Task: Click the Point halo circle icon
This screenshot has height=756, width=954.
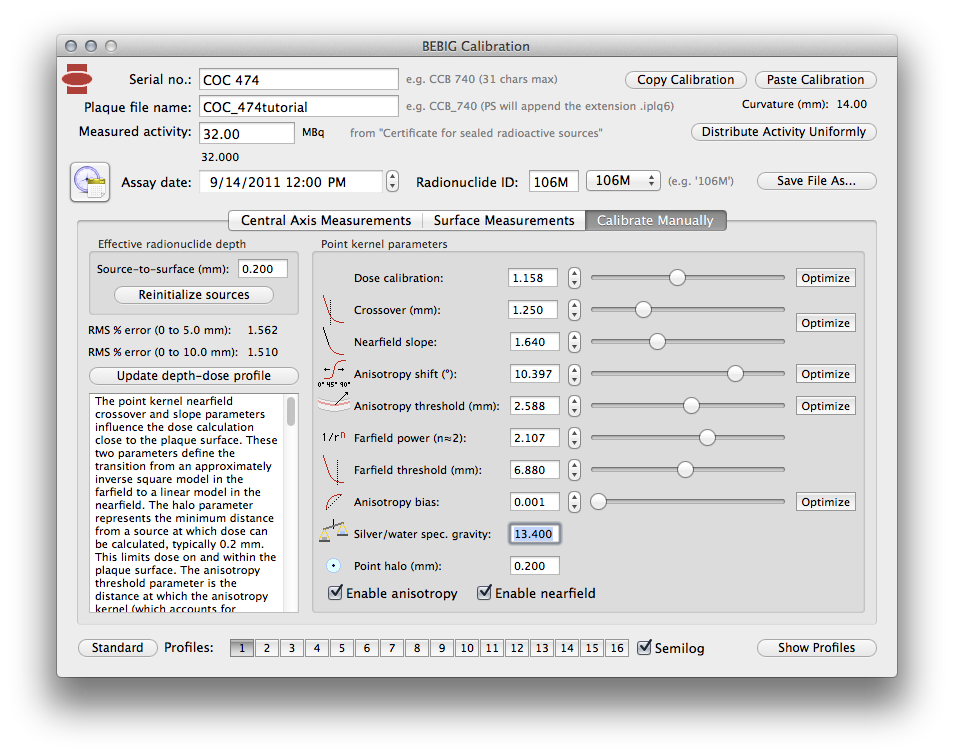Action: (x=334, y=566)
